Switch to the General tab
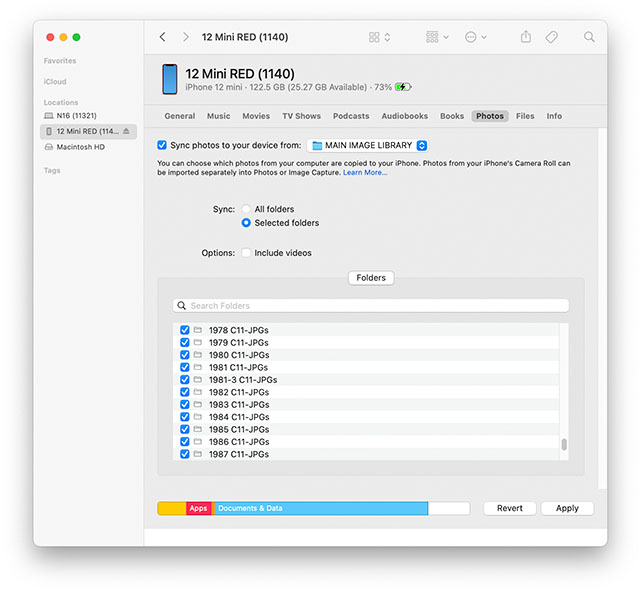This screenshot has width=640, height=592. tap(180, 116)
